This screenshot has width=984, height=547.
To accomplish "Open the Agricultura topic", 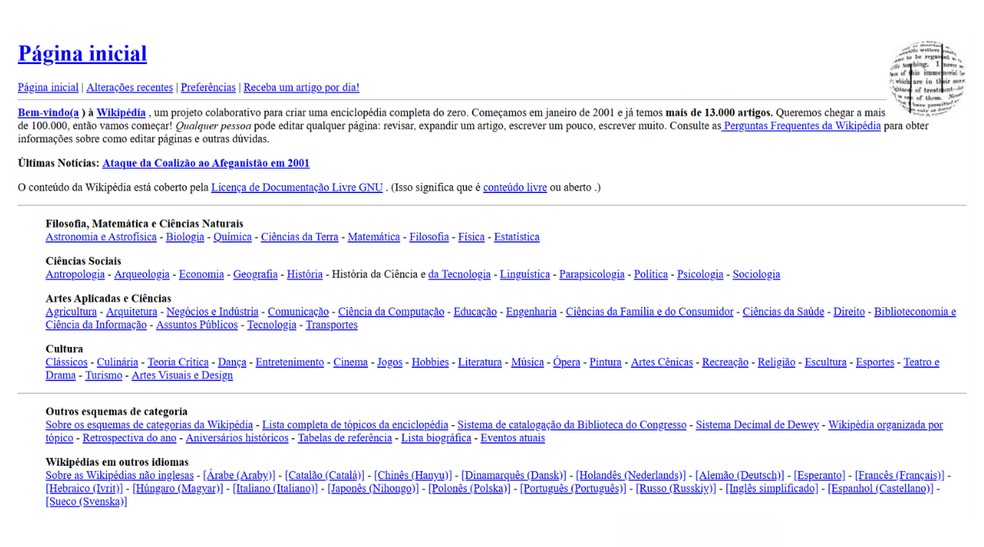I will pyautogui.click(x=71, y=312).
